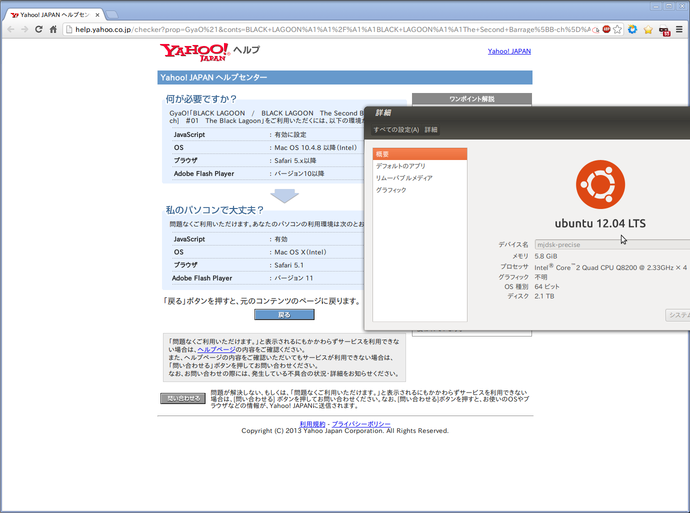Click the 64 ビット OS type value

[x=547, y=286]
